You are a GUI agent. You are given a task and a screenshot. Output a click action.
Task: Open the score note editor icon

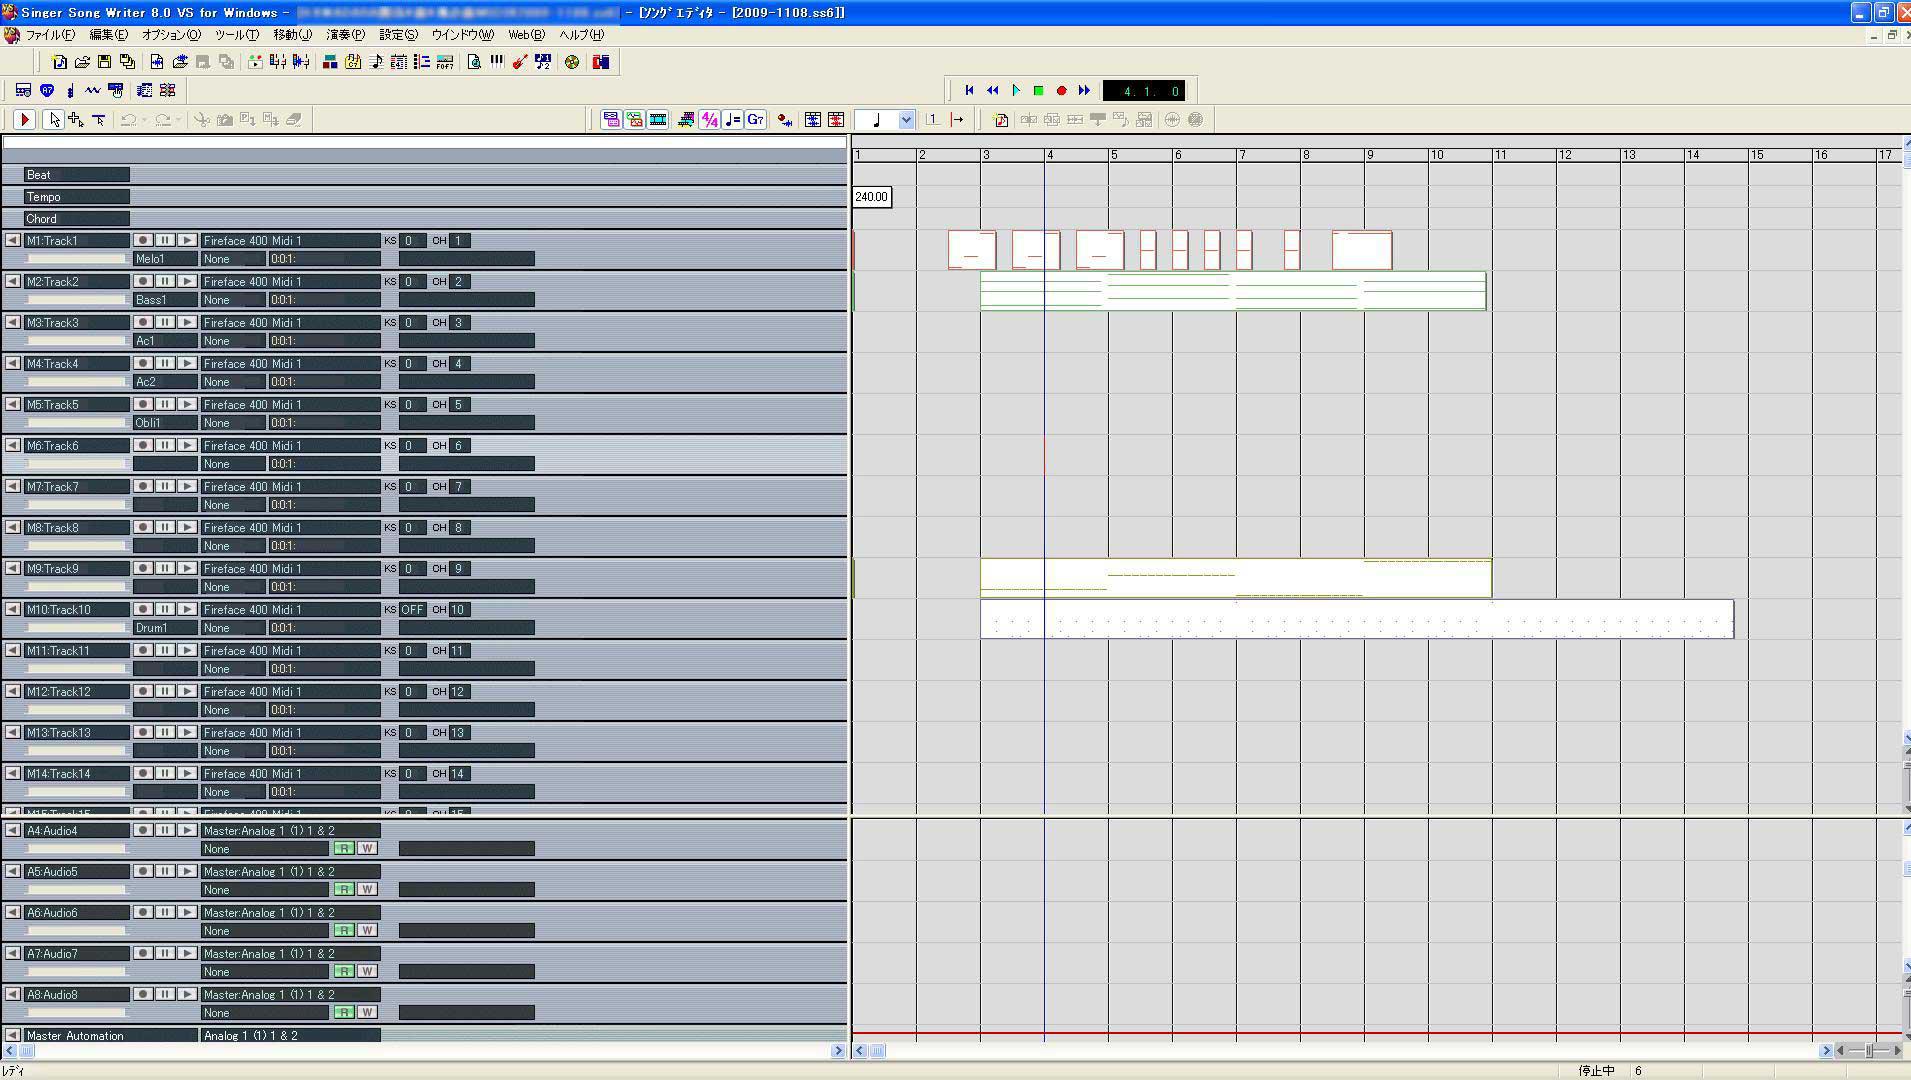(x=376, y=62)
